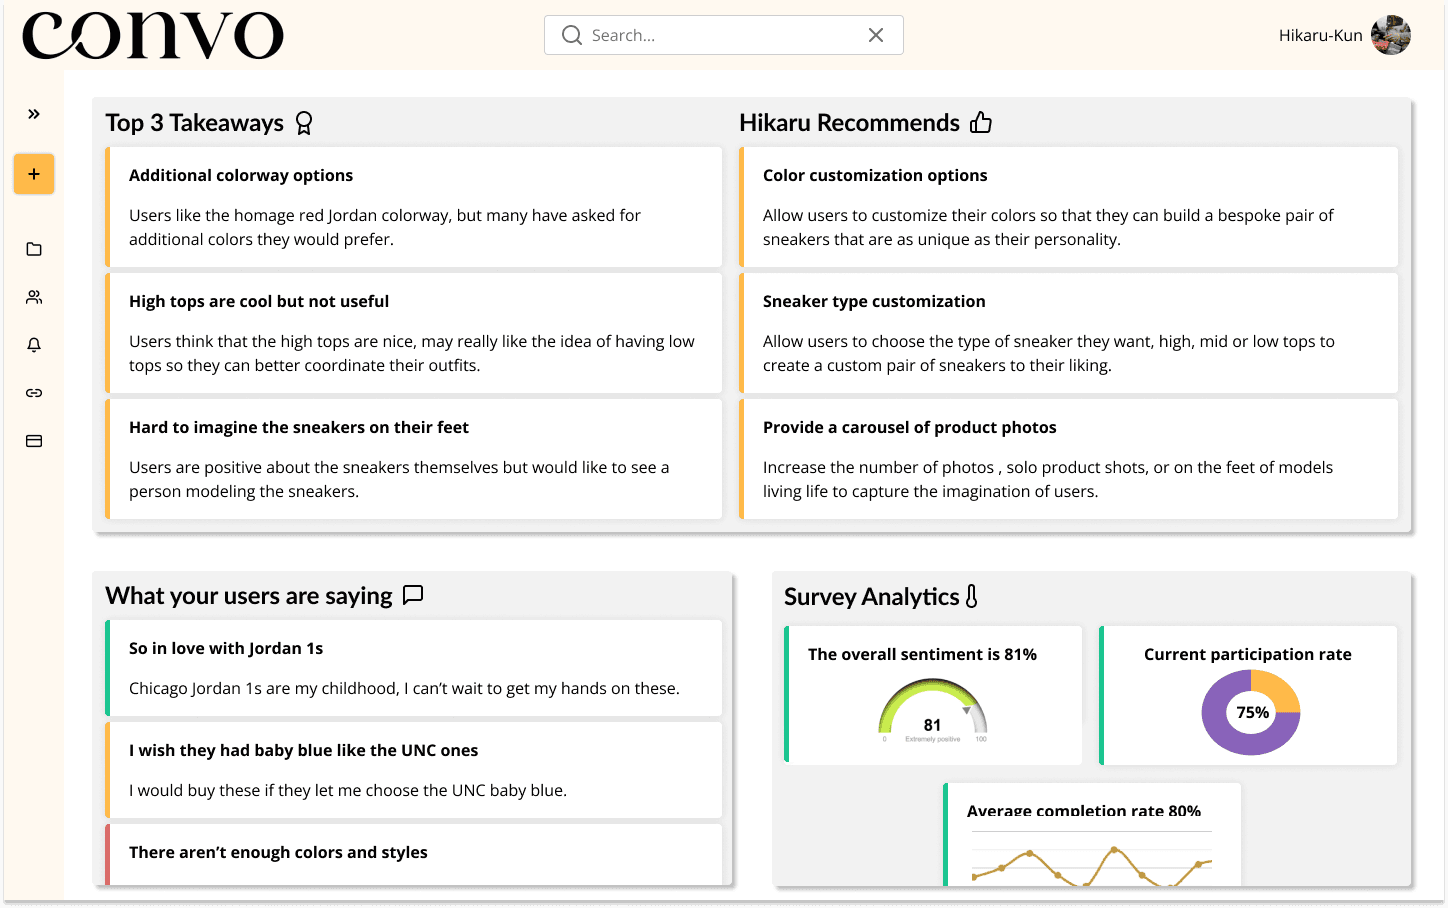Click the link integrations icon in sidebar
This screenshot has height=908, width=1448.
[x=33, y=392]
